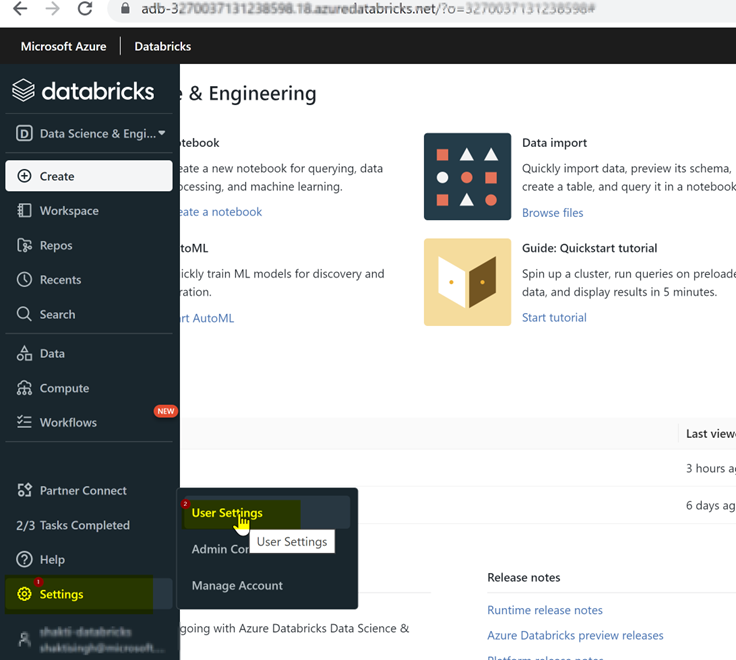Click the Browse files link

(x=552, y=213)
